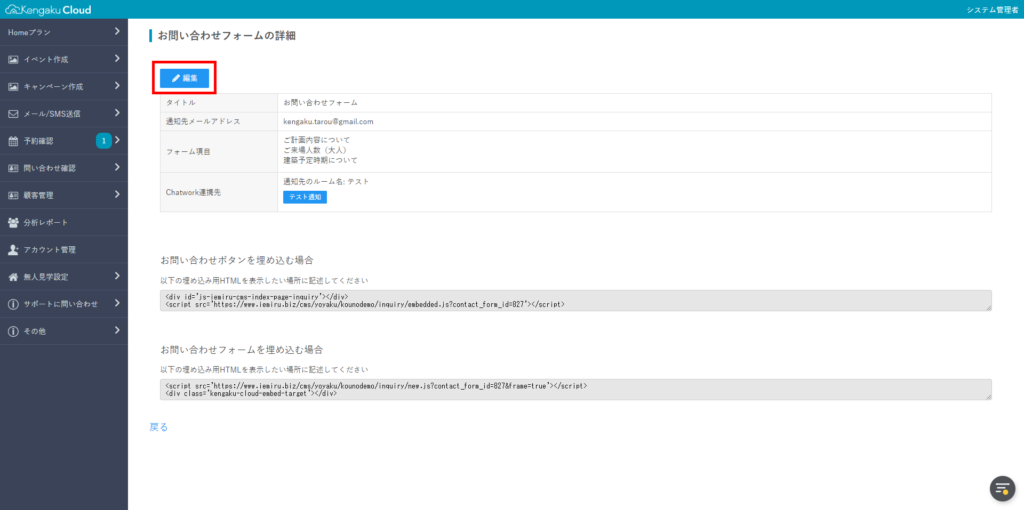Screen dimensions: 1024x510
Task: Click the 編集 edit button
Action: point(184,78)
